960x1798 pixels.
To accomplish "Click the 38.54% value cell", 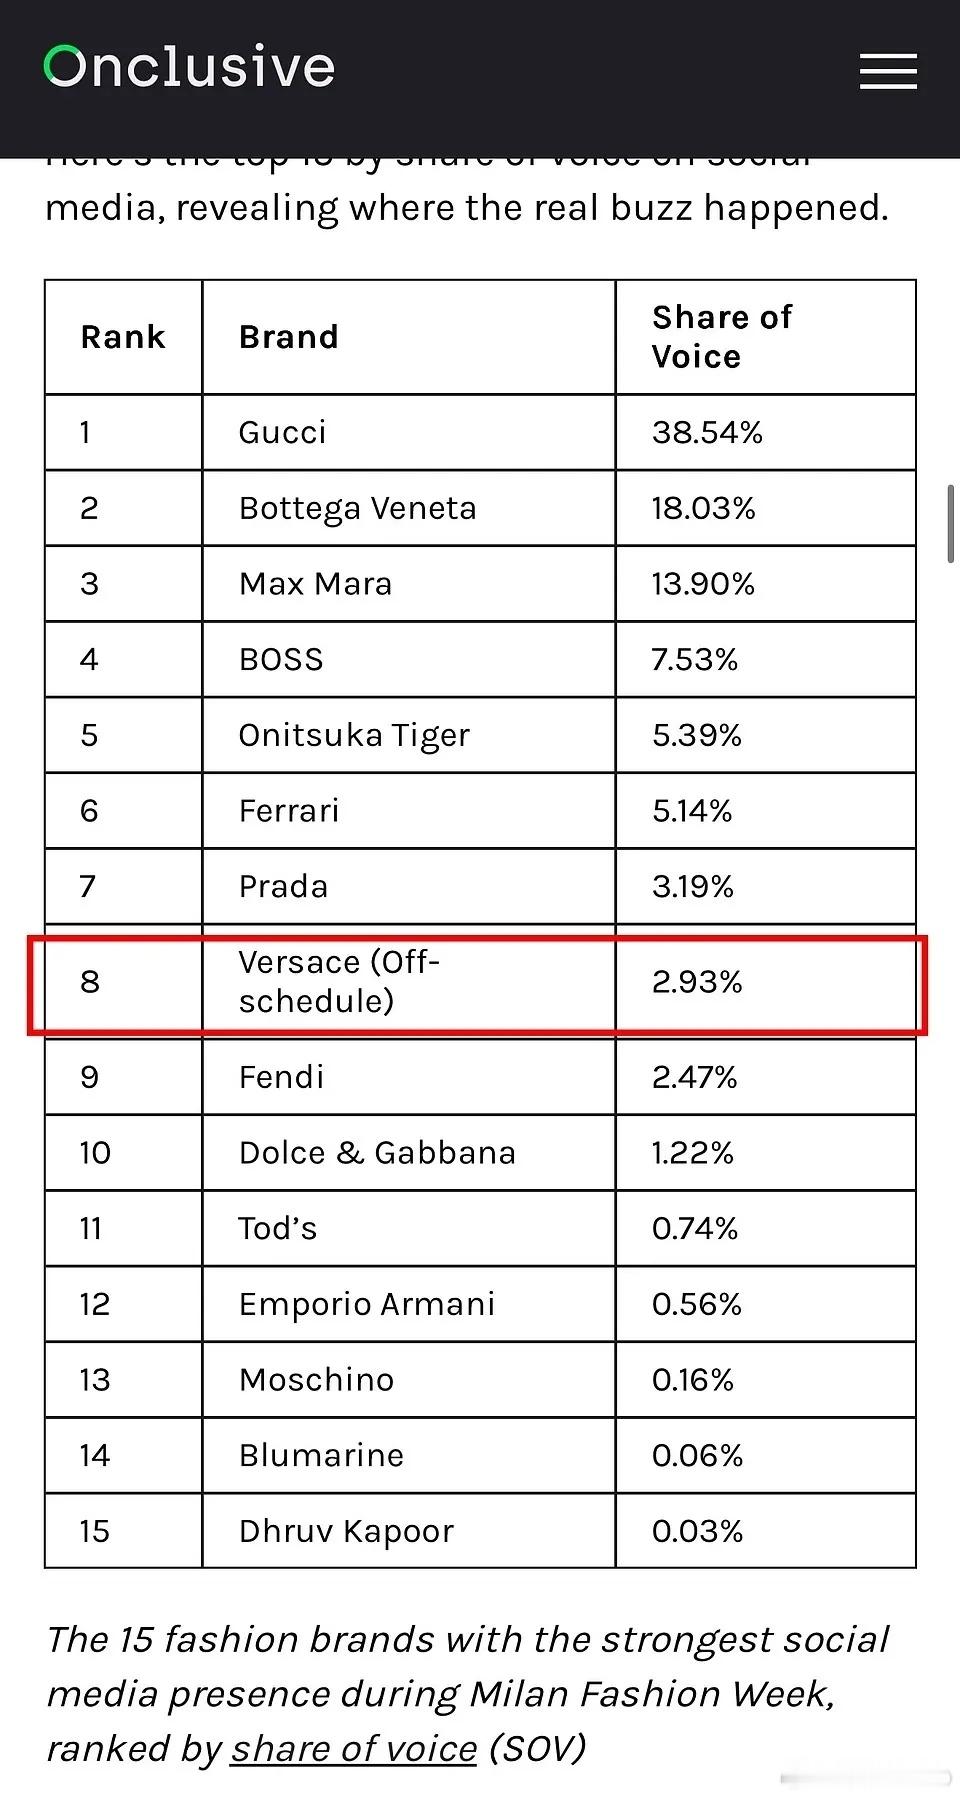I will click(707, 432).
